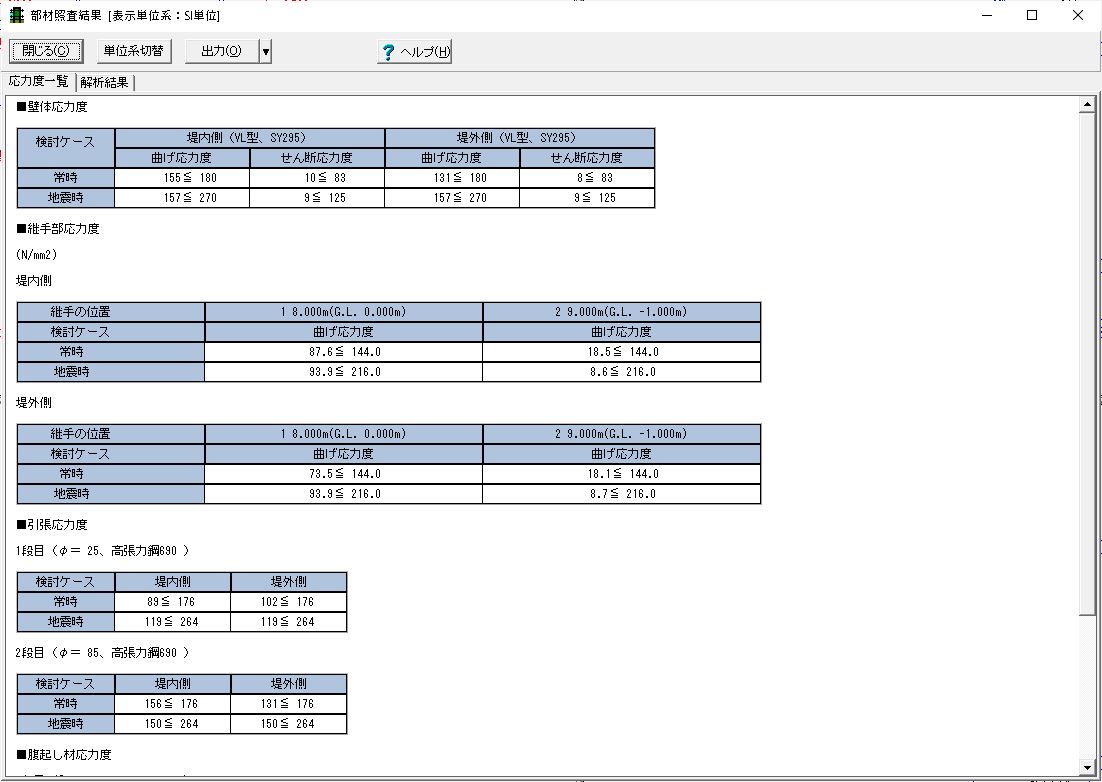This screenshot has width=1102, height=782.
Task: Click the ■継手部応力度 heading
Action: pos(58,229)
